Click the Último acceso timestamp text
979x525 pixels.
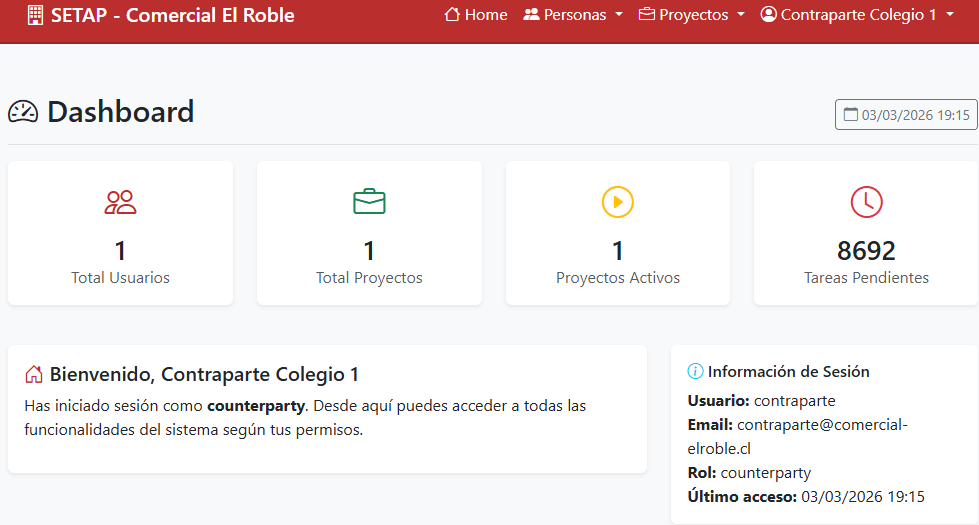pyautogui.click(x=862, y=496)
